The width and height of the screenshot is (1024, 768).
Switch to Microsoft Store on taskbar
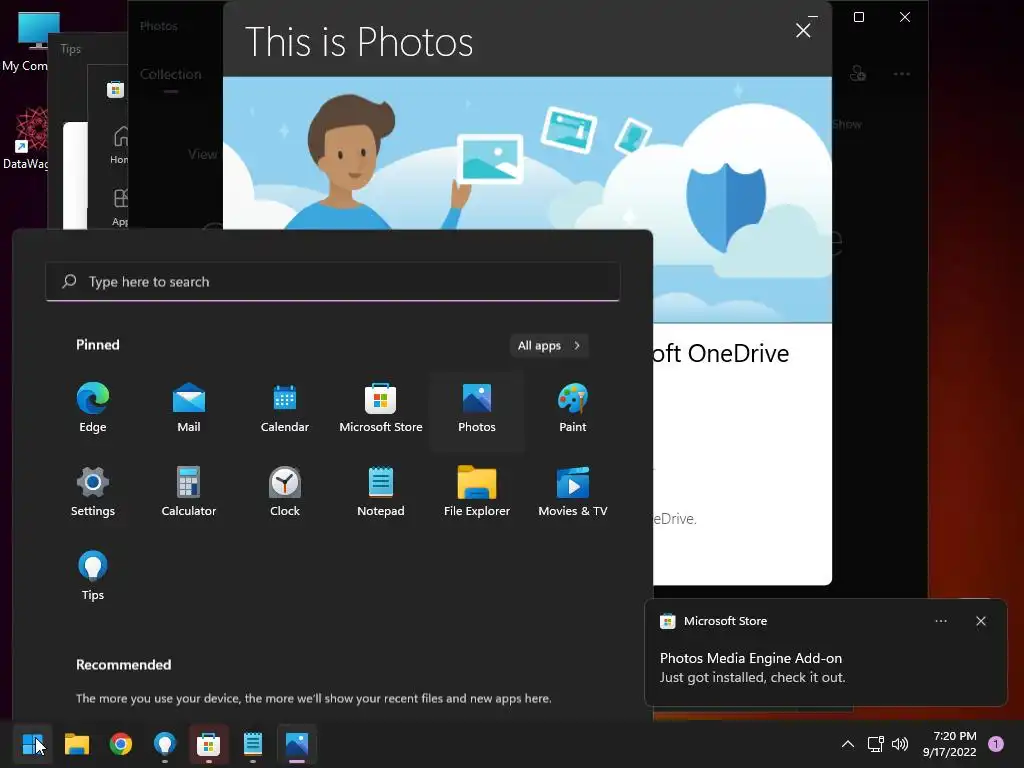[208, 744]
